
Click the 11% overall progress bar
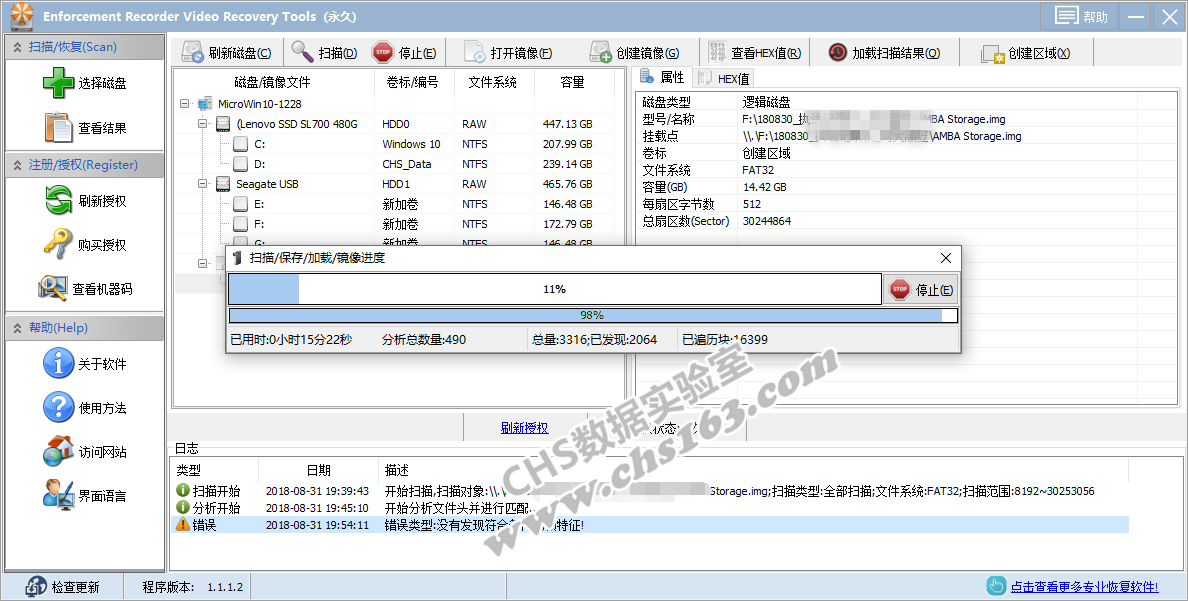pos(555,289)
